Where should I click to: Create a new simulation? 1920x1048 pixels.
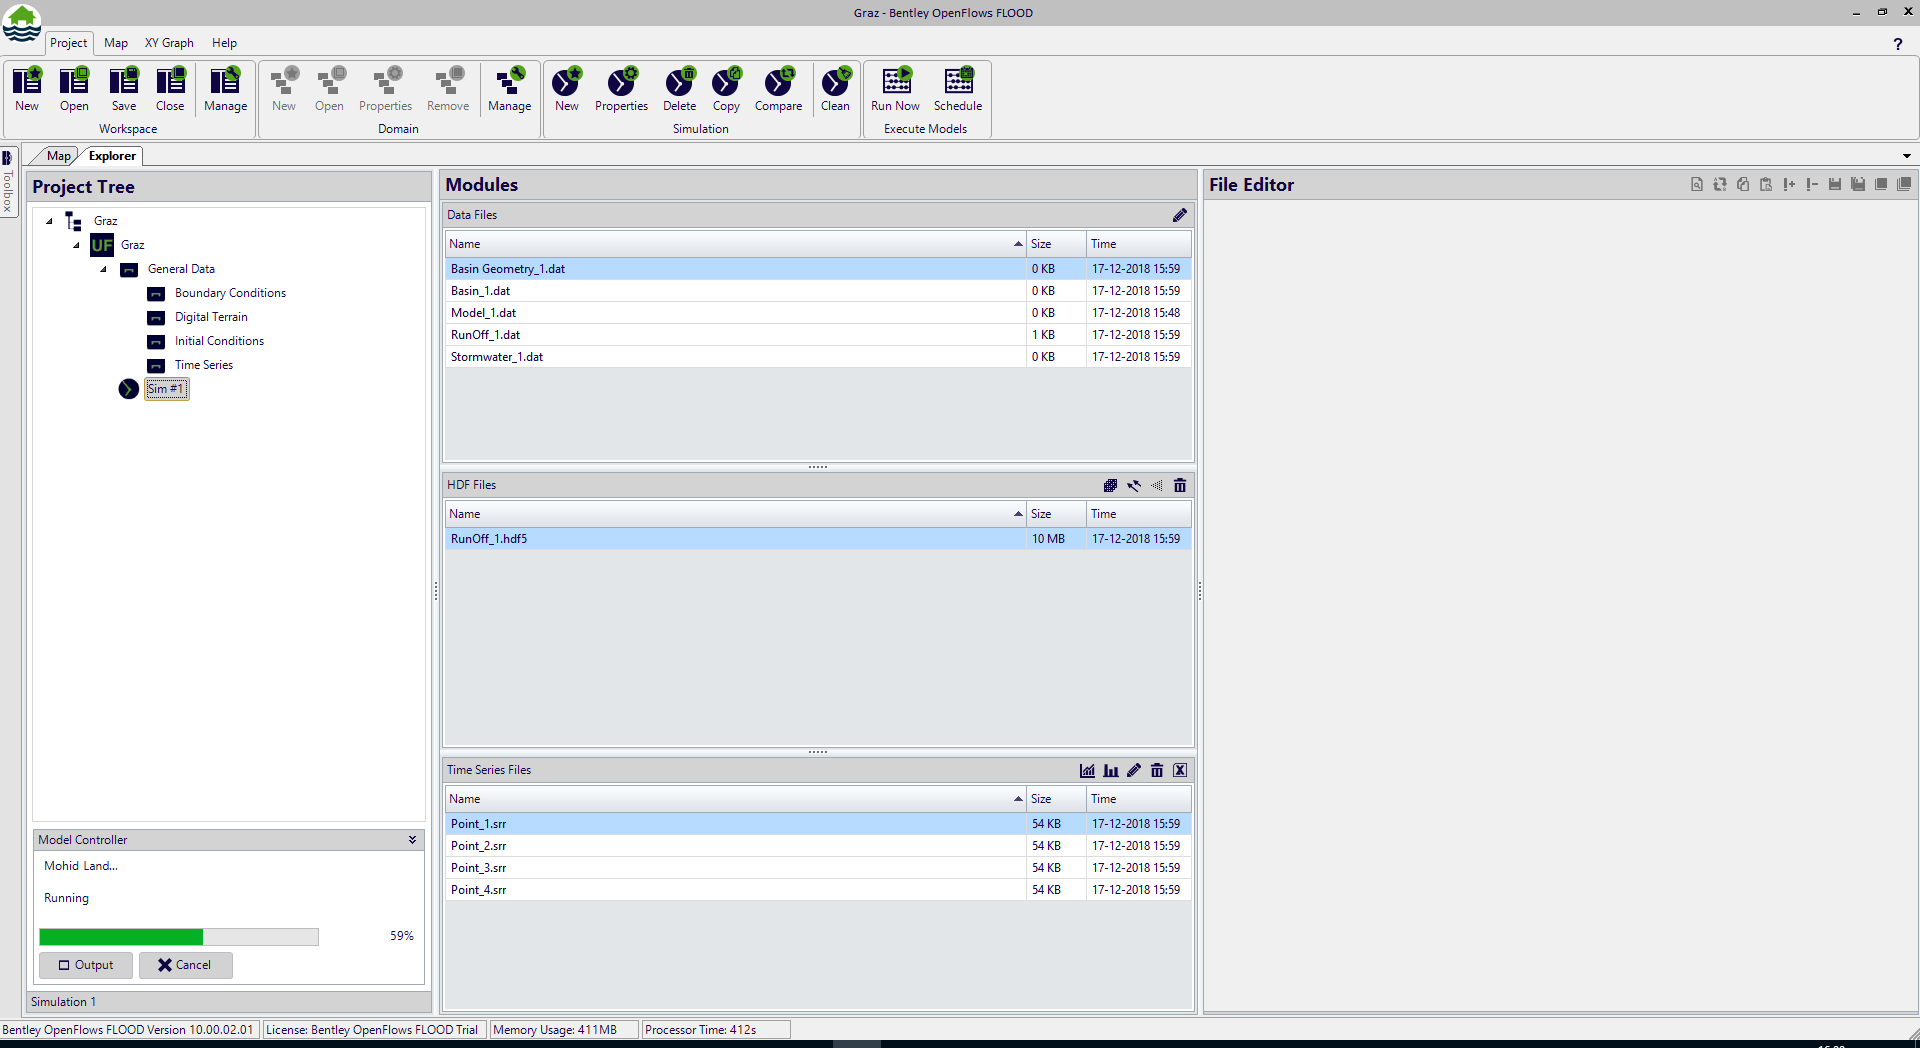pyautogui.click(x=567, y=89)
